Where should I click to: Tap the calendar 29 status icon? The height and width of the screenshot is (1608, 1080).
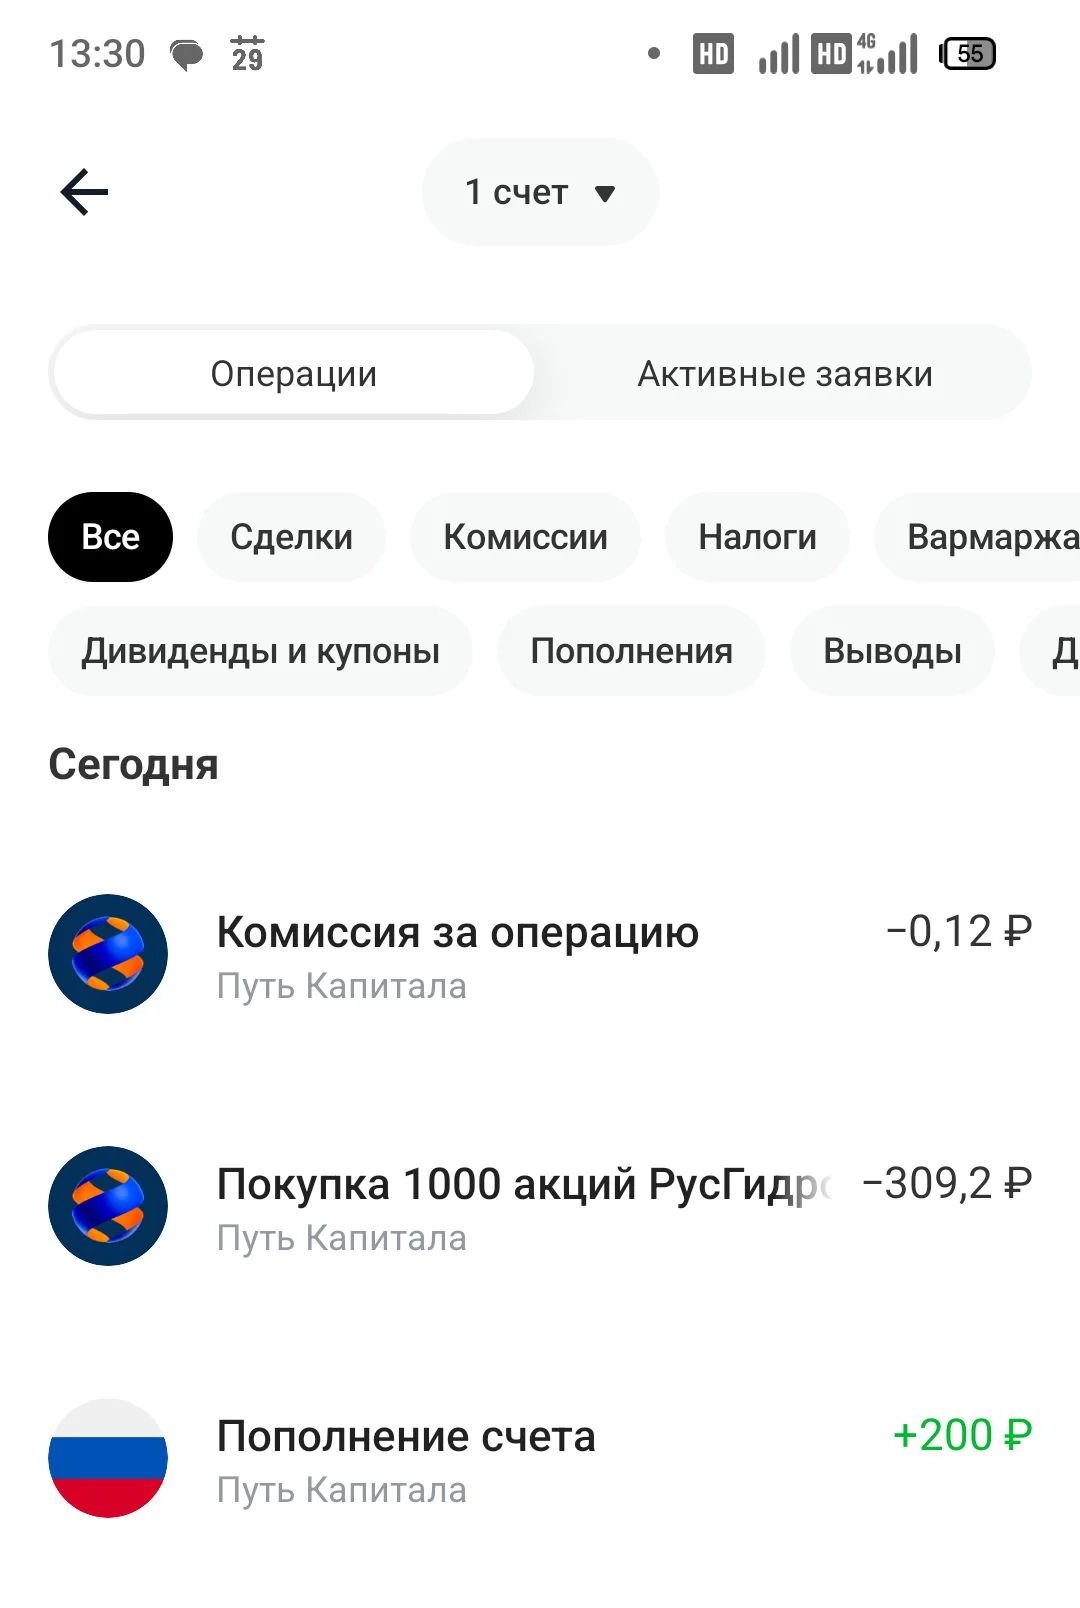point(247,54)
